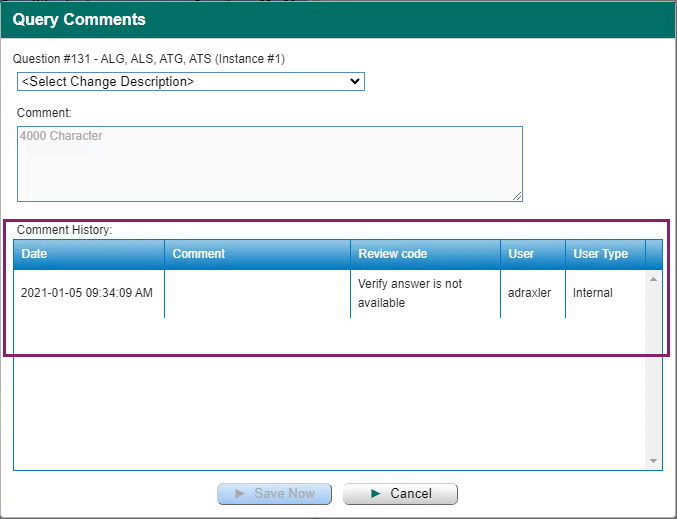
Task: Sort by the Date column header
Action: [88, 254]
